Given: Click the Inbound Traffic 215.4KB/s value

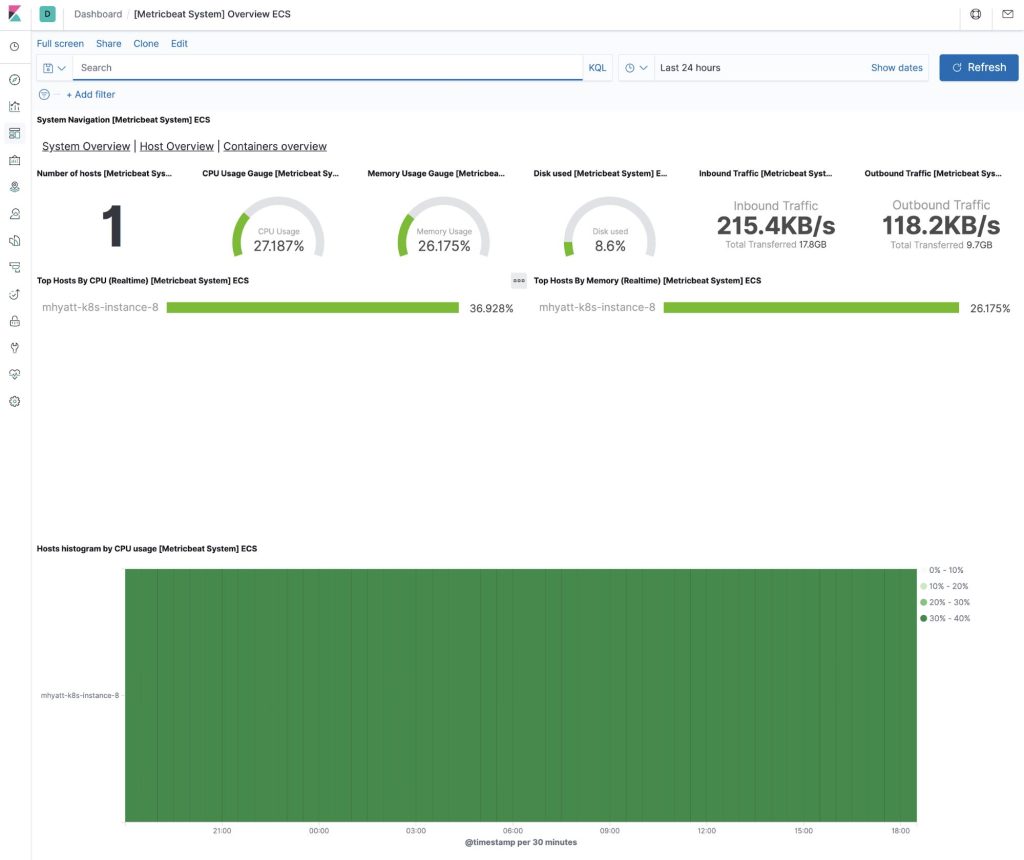Looking at the screenshot, I should [x=776, y=226].
